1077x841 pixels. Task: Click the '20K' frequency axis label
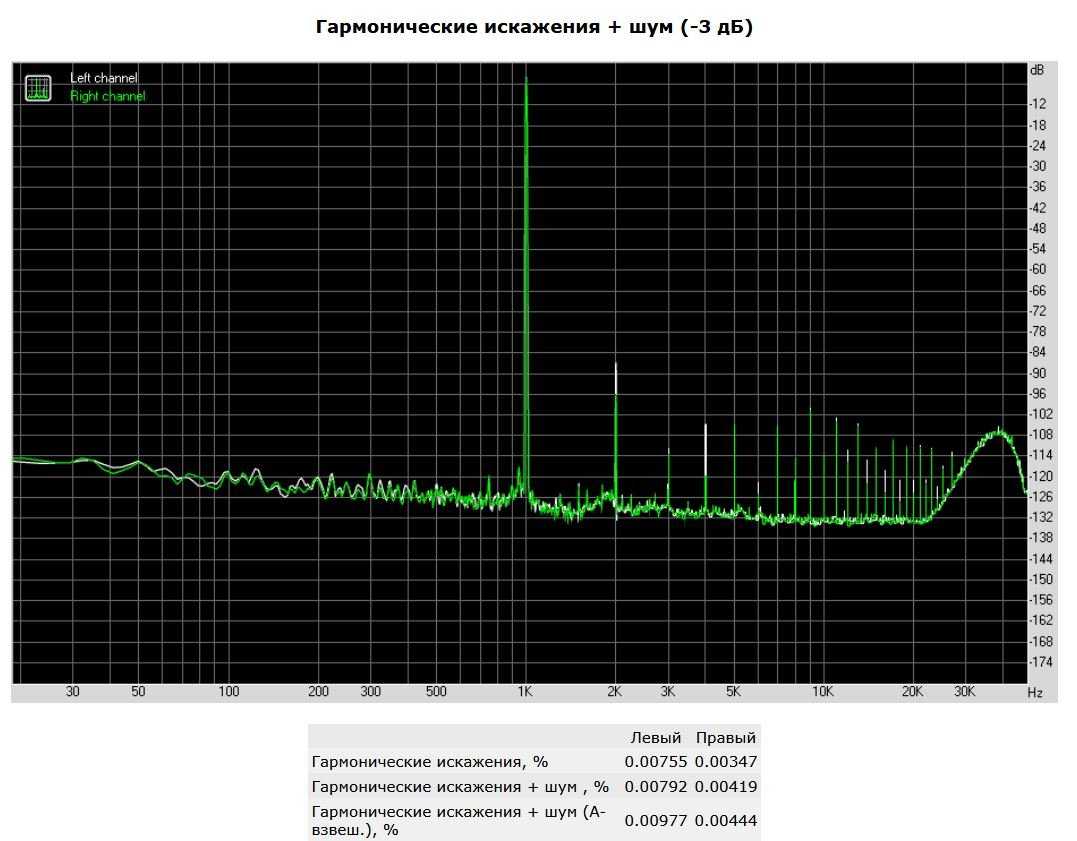click(912, 692)
